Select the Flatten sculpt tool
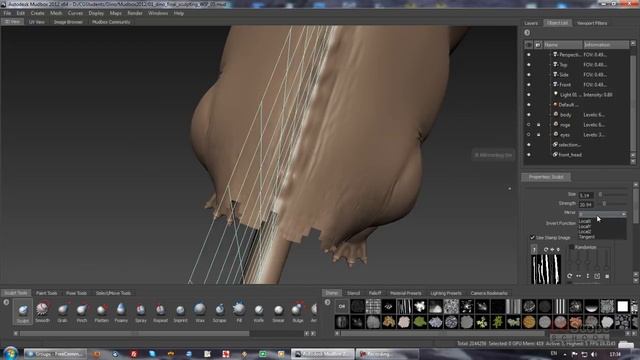The image size is (640, 360). point(101,312)
